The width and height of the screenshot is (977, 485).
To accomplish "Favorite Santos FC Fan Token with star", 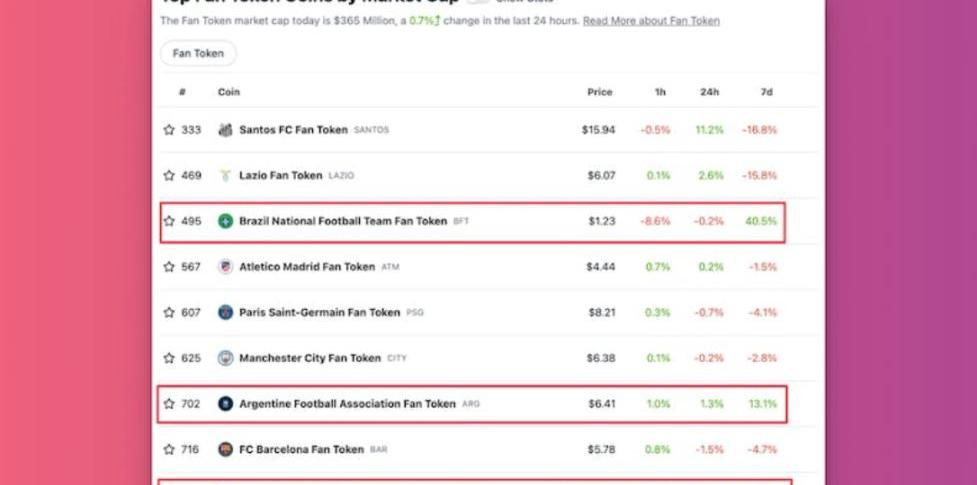I will (x=169, y=130).
